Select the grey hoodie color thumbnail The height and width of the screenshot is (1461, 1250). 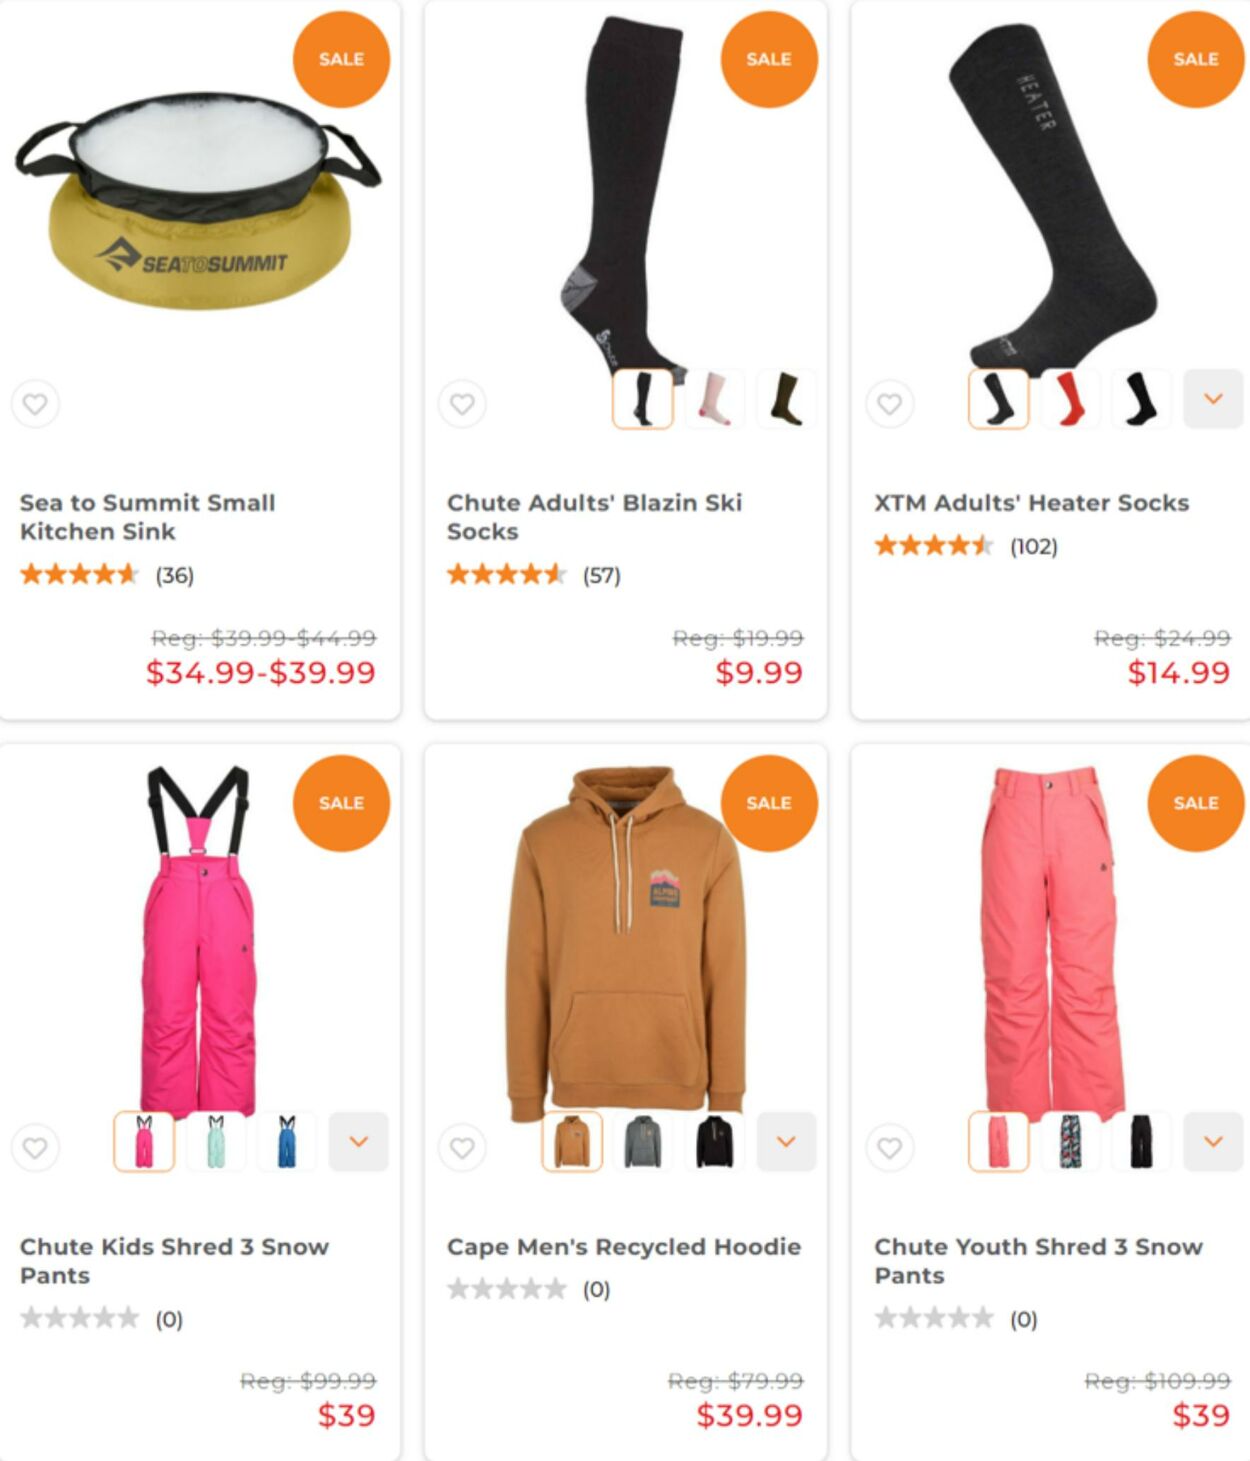pyautogui.click(x=643, y=1141)
